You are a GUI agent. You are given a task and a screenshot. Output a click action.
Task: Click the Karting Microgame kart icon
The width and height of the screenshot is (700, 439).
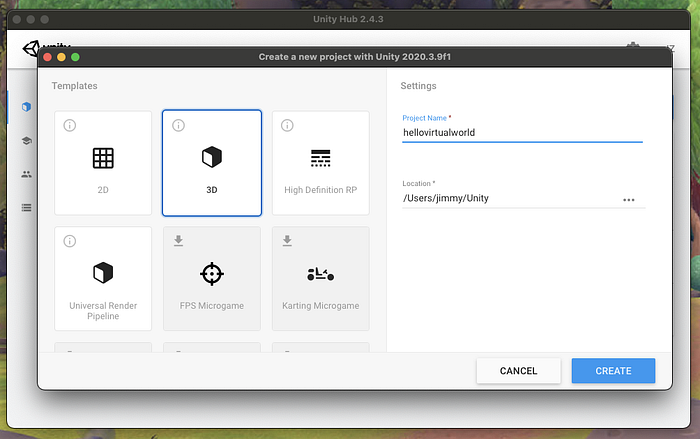click(321, 274)
